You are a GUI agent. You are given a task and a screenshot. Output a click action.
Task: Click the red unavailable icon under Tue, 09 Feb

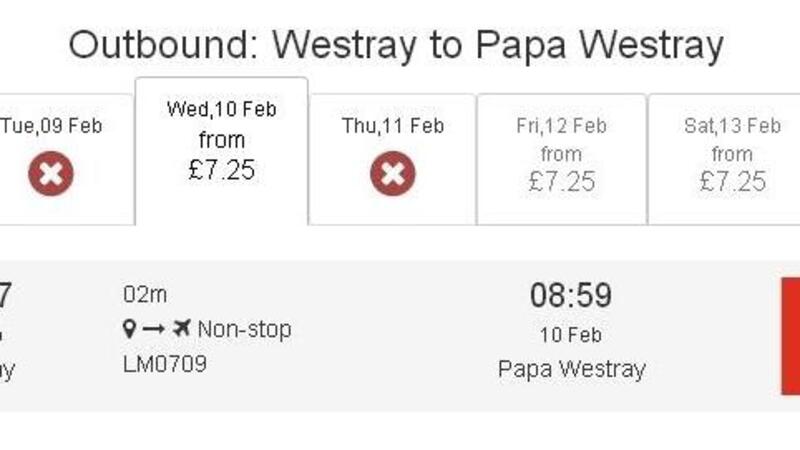pos(51,176)
